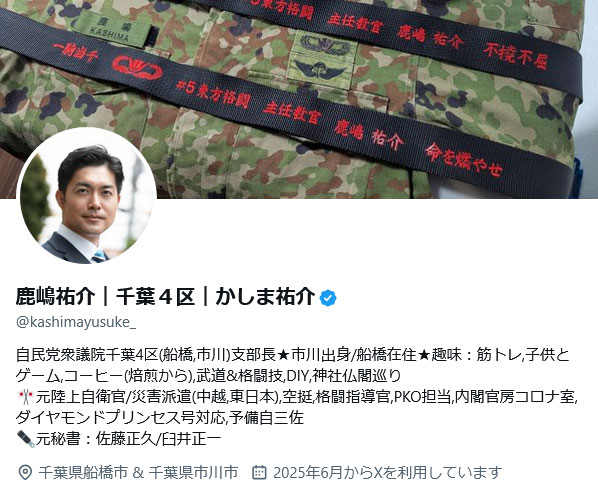The height and width of the screenshot is (490, 598).
Task: Open the circular profile photo
Action: (x=87, y=196)
